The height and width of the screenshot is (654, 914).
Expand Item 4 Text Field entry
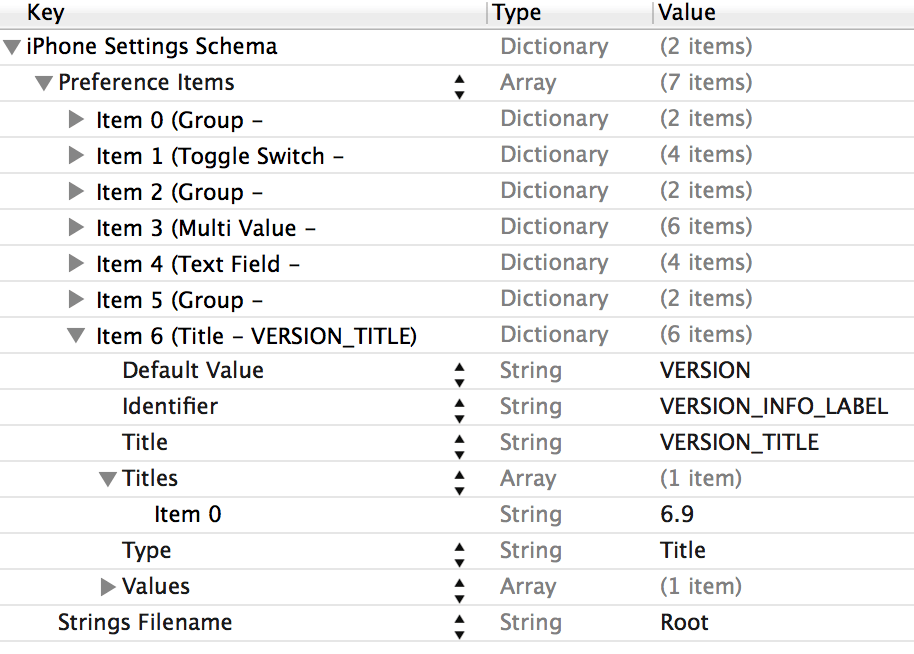click(76, 264)
